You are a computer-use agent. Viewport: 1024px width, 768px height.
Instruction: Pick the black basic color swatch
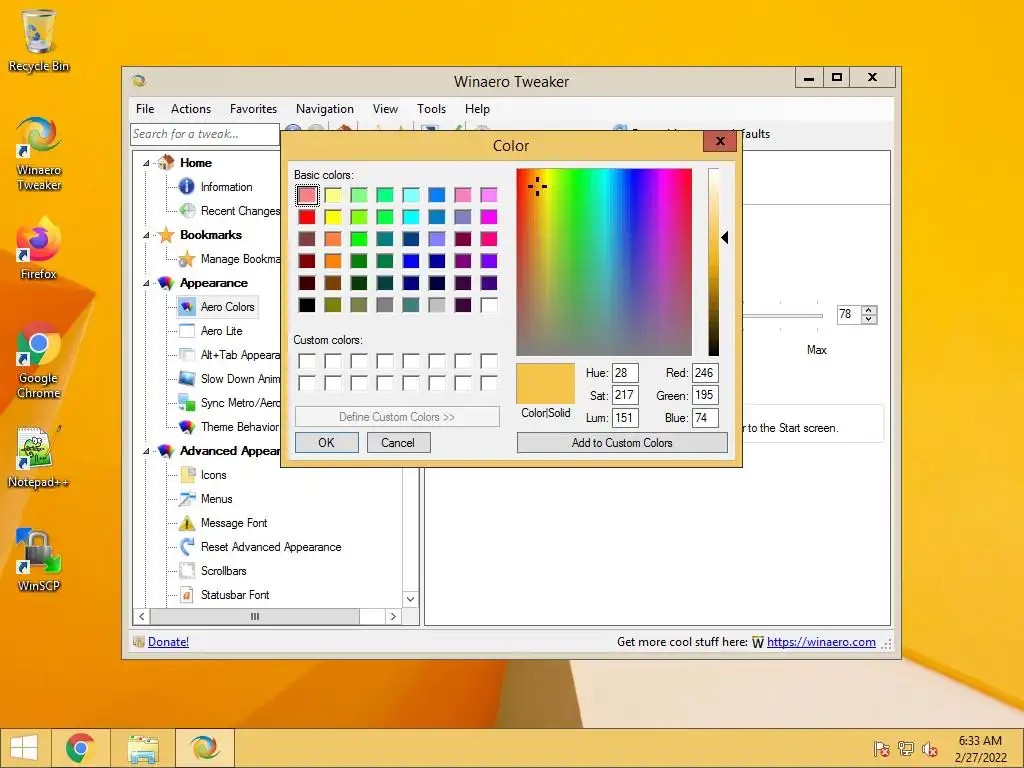tap(307, 305)
